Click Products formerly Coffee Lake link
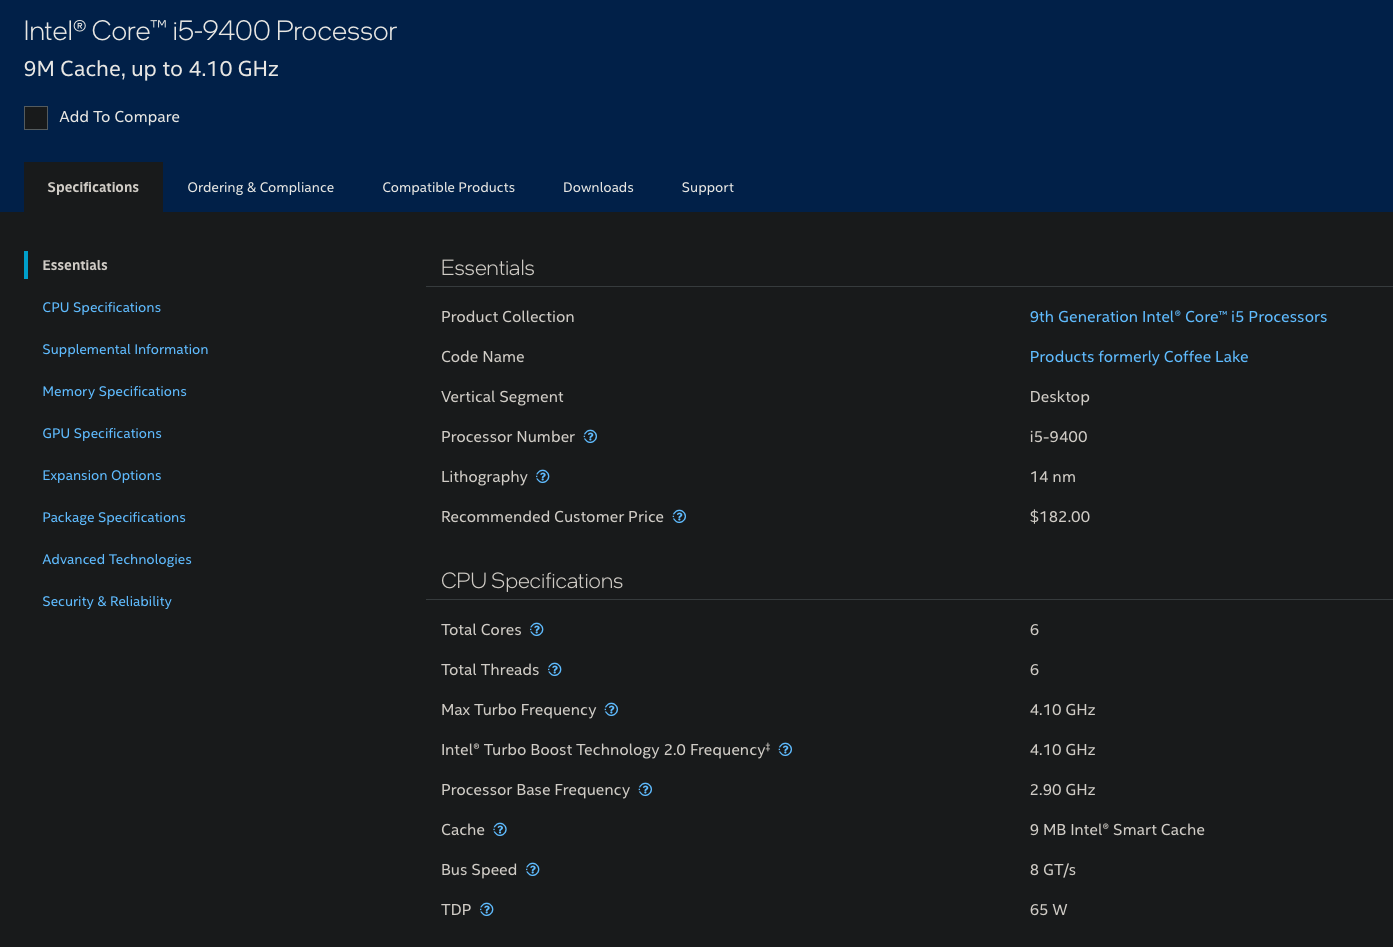The image size is (1393, 947). click(1139, 356)
